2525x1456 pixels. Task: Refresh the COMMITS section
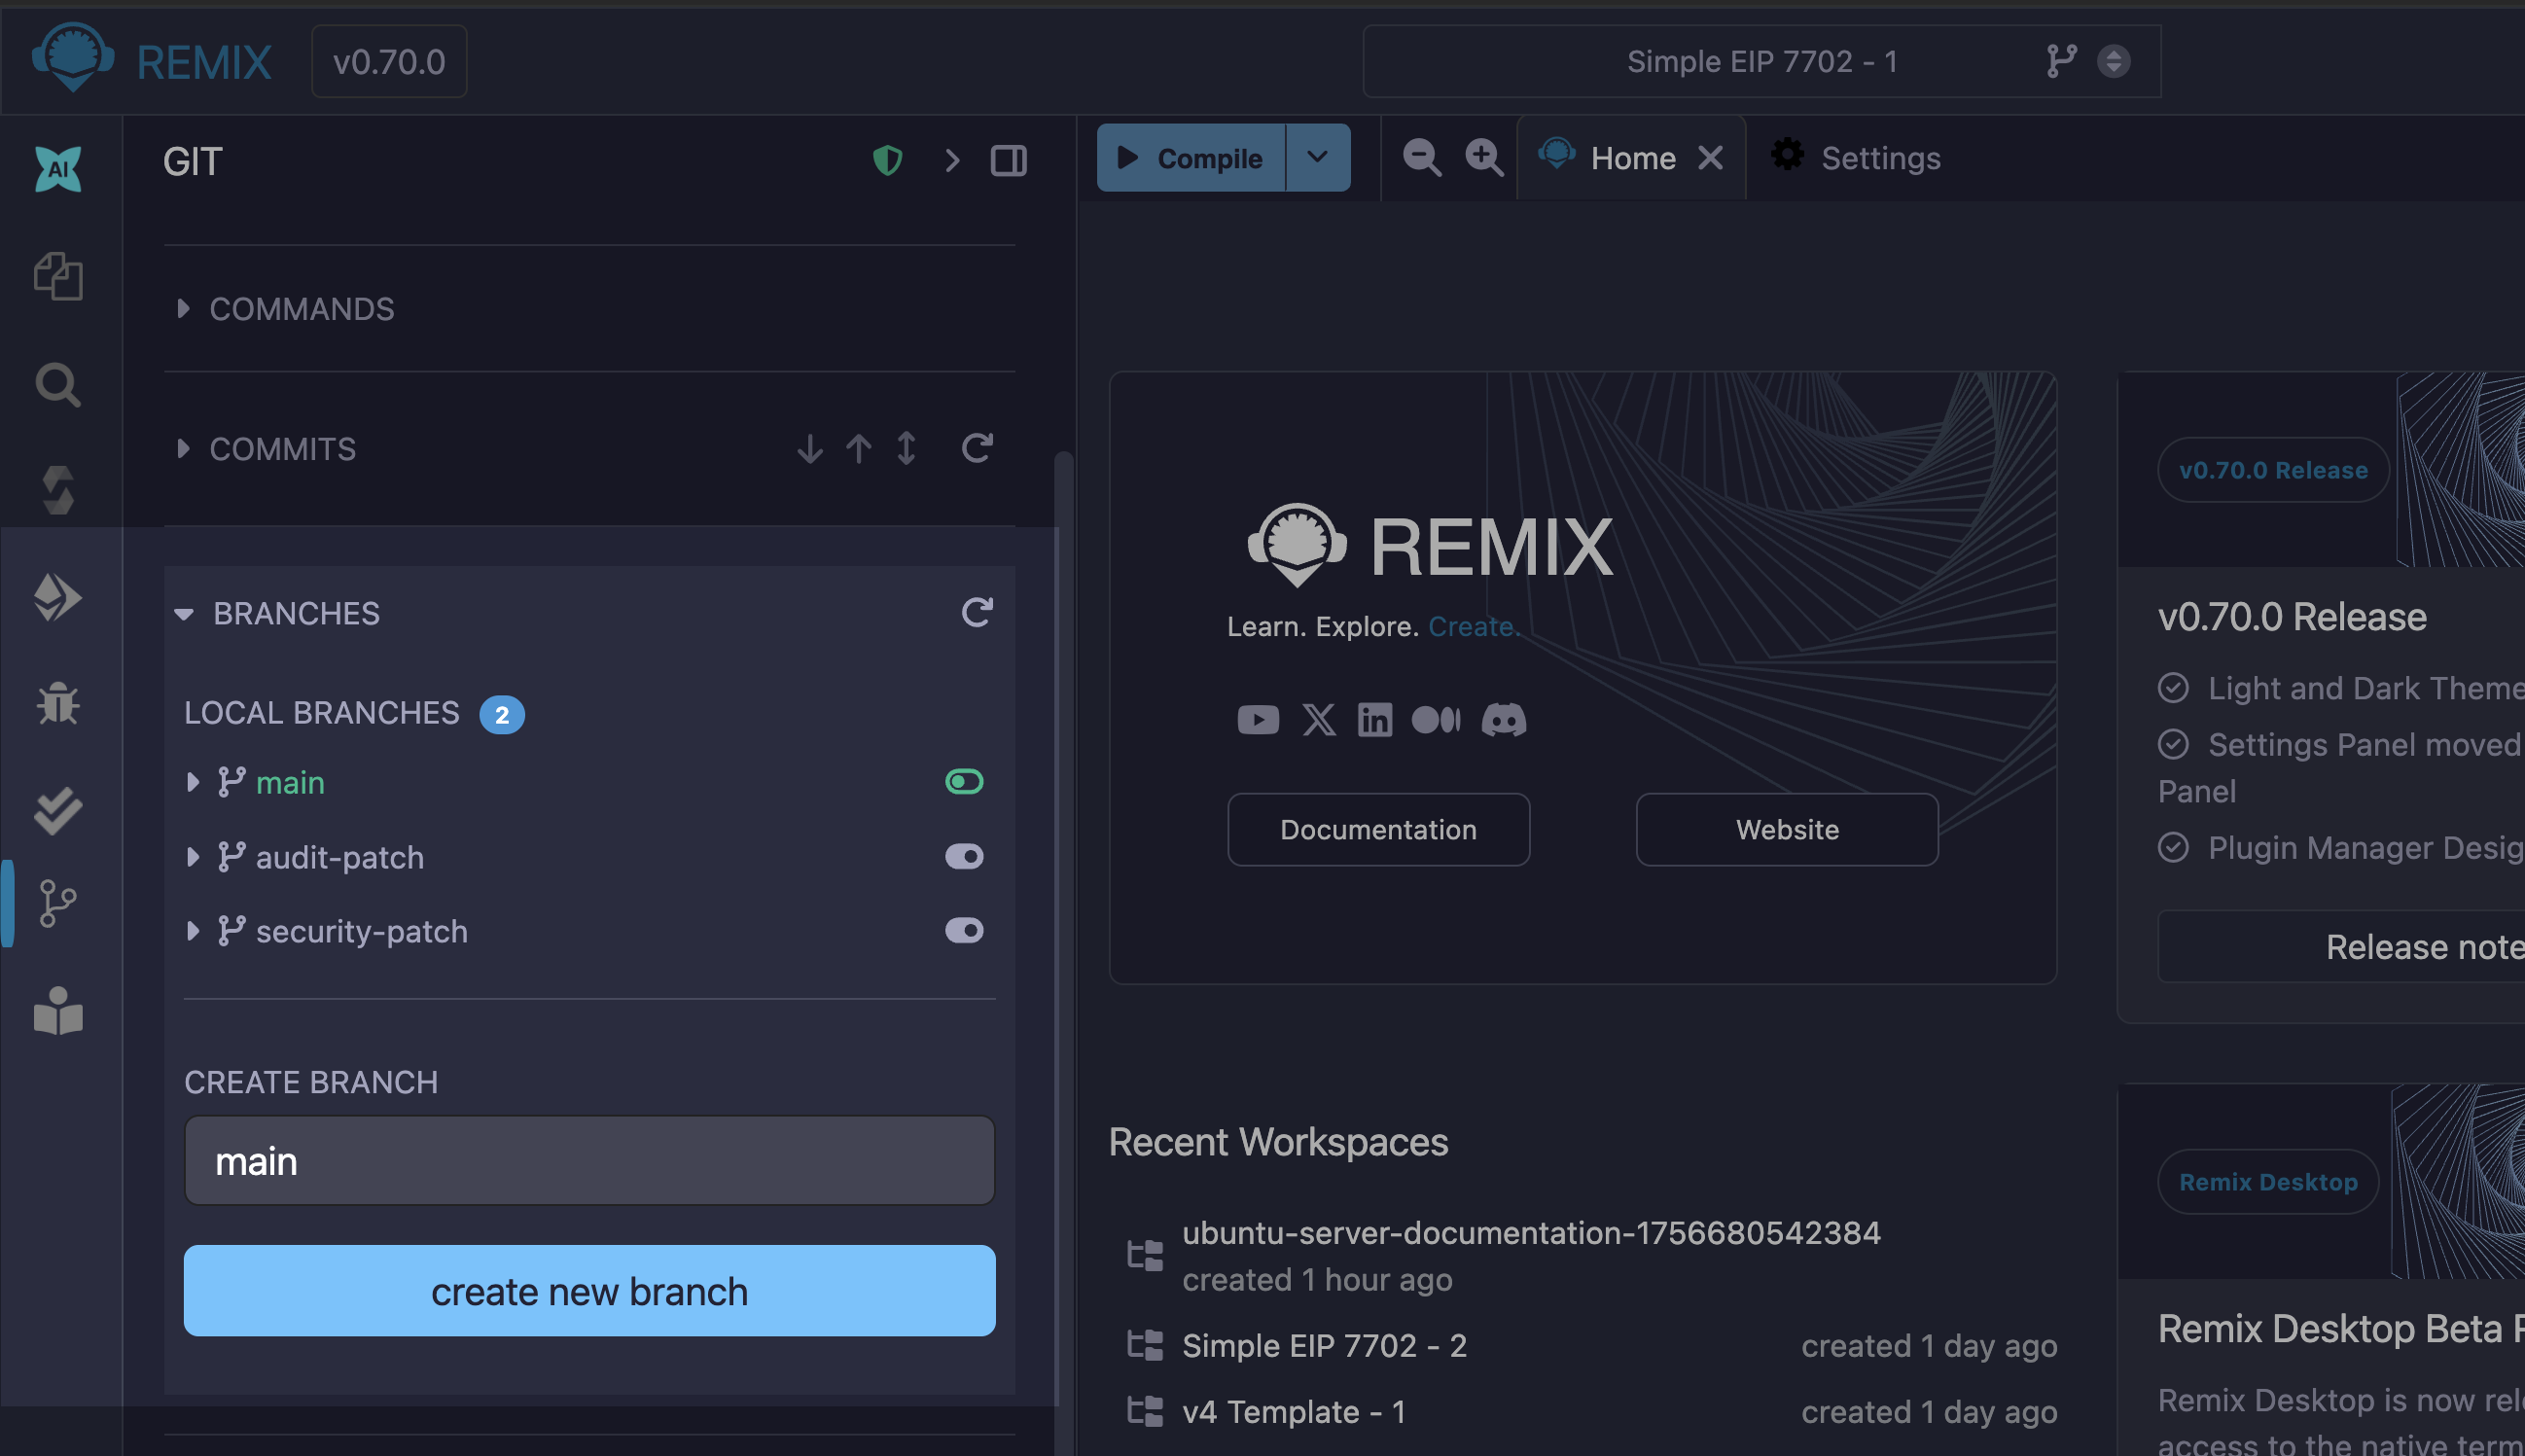tap(977, 448)
